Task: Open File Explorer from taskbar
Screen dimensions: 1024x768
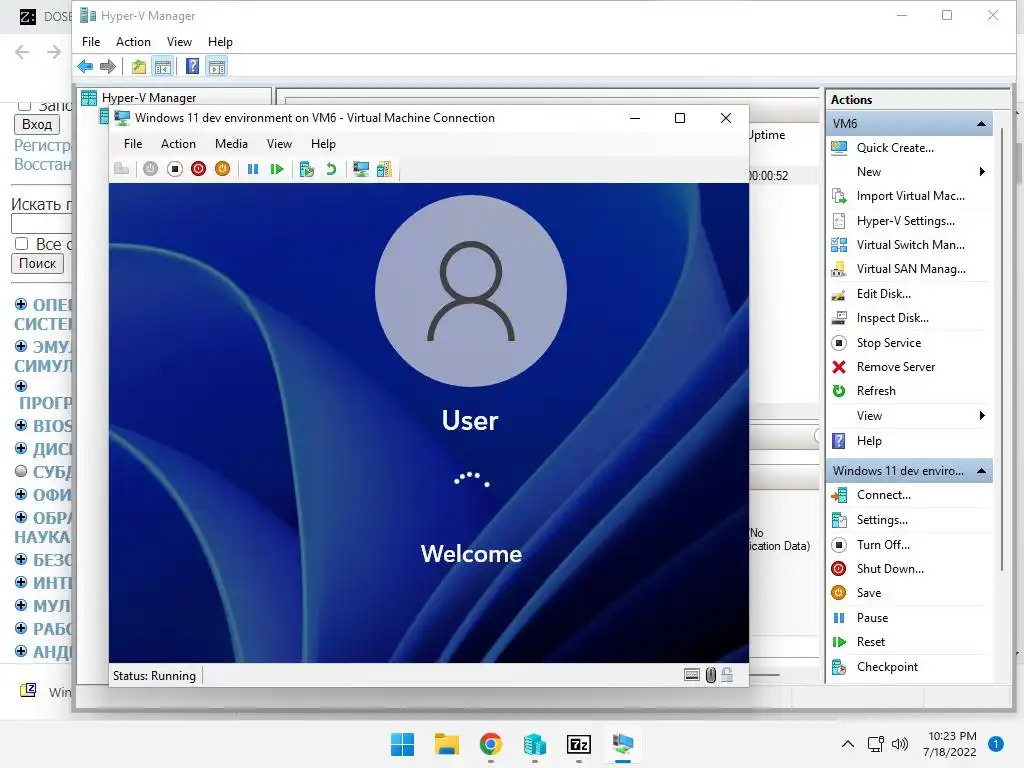Action: click(447, 744)
